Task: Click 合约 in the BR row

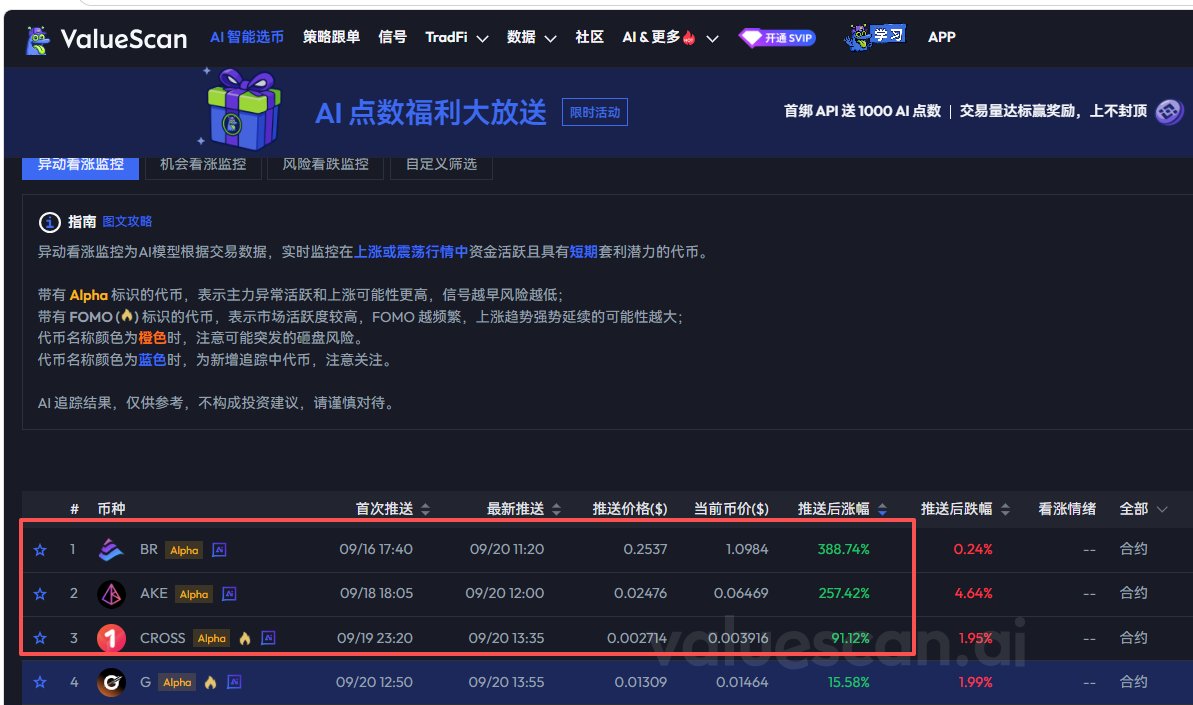Action: point(1133,549)
